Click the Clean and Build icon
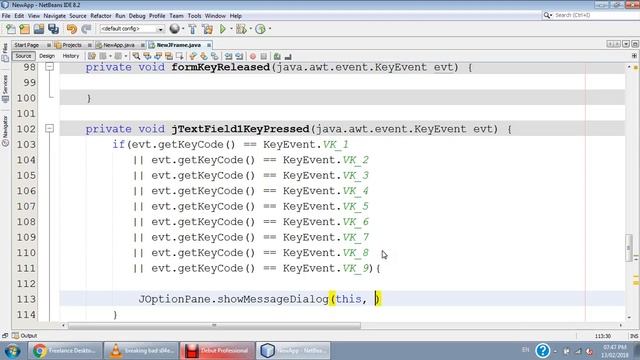640x360 pixels. click(x=207, y=29)
